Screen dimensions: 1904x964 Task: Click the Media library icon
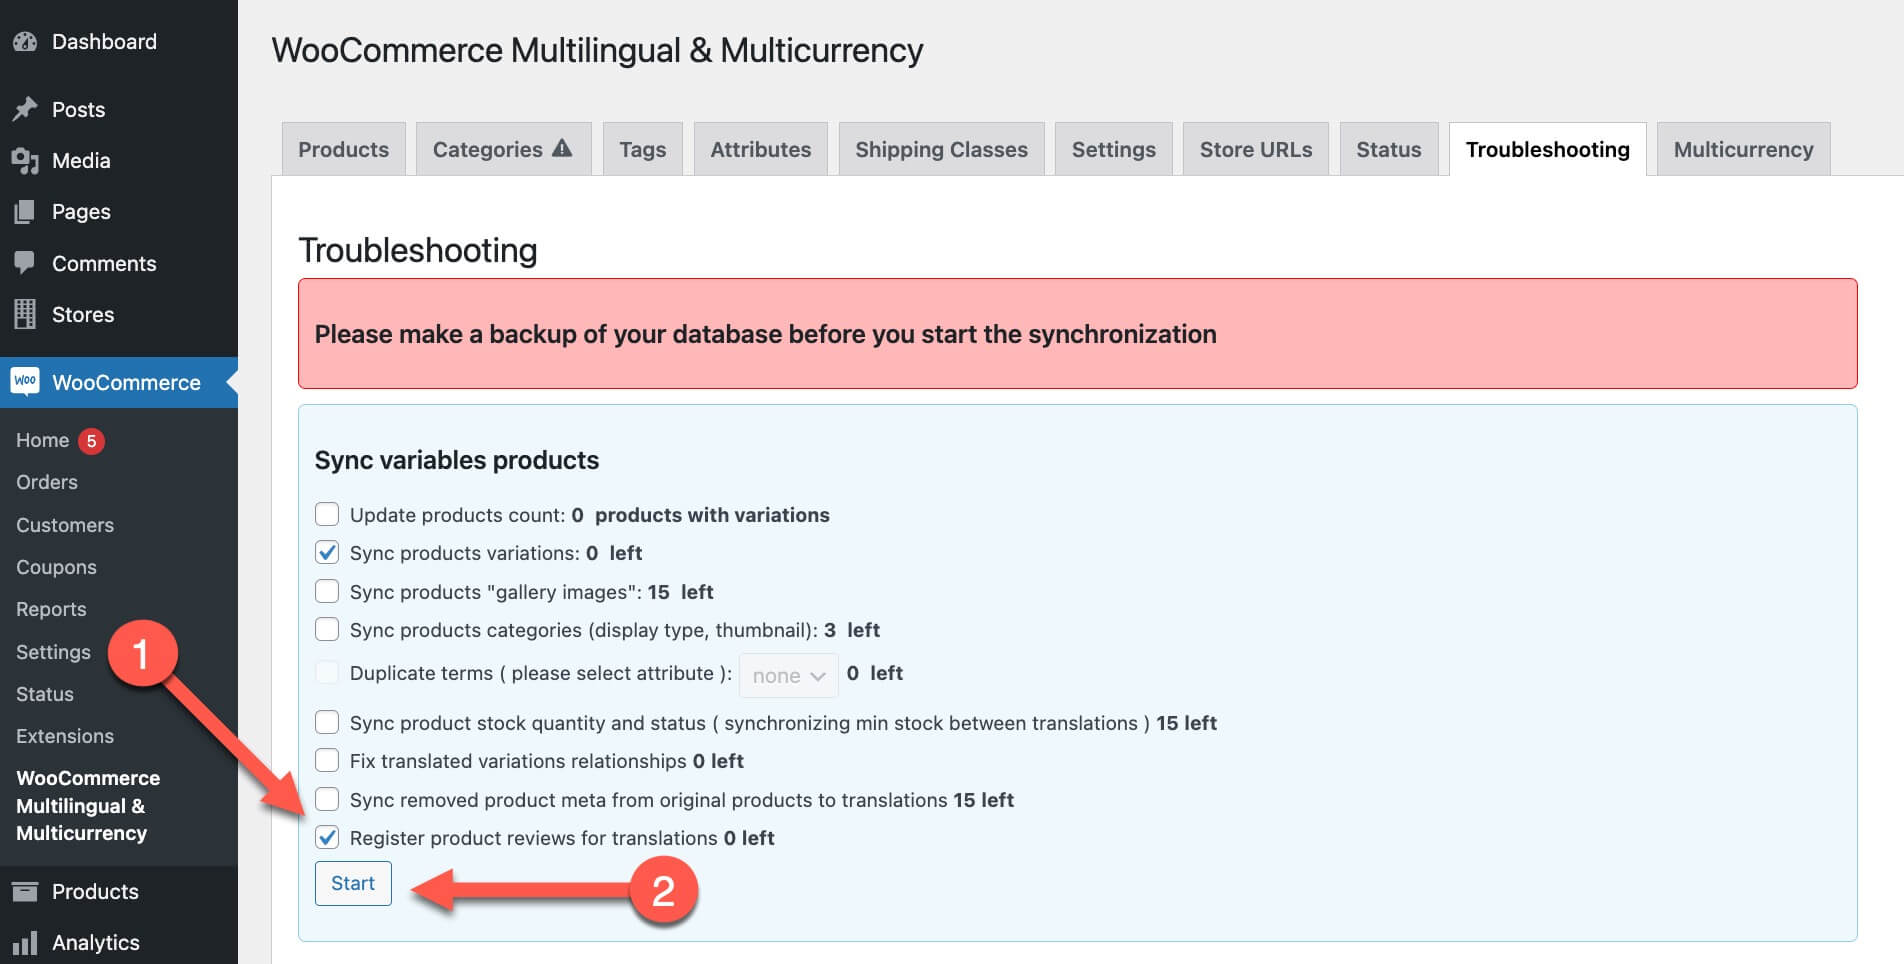[x=25, y=160]
